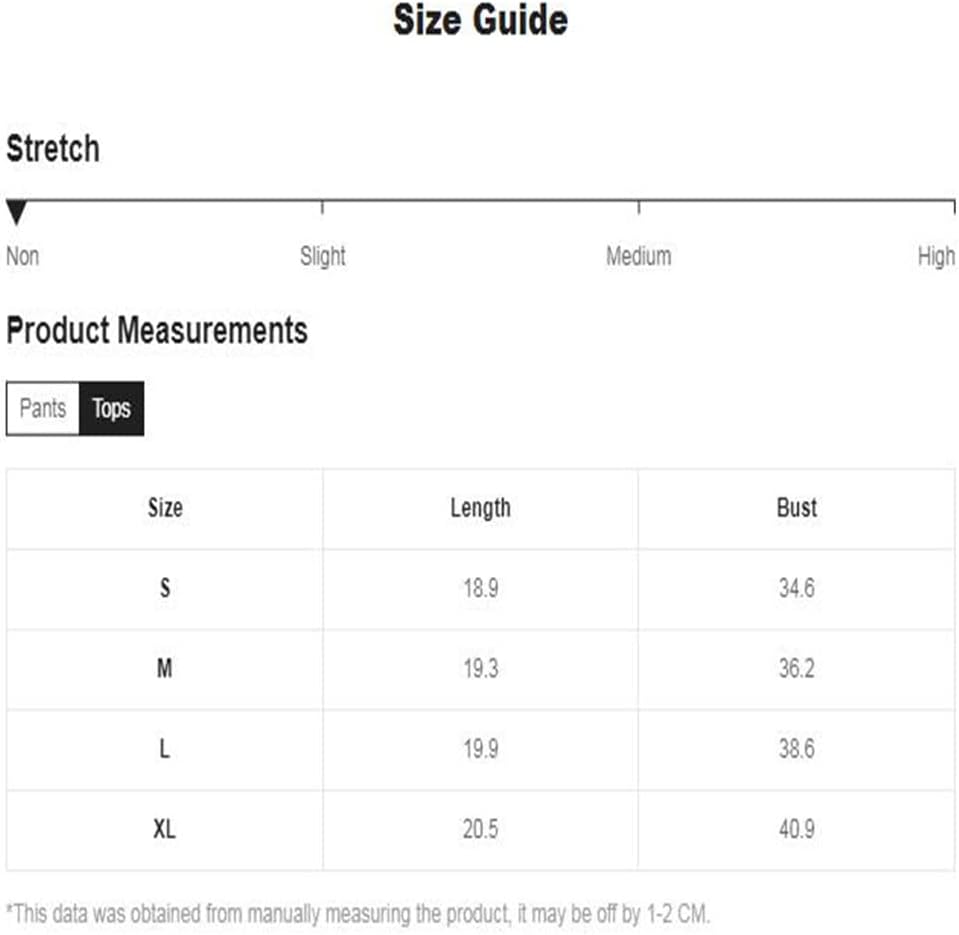Image resolution: width=959 pixels, height=935 pixels.
Task: Click the 18.9 length value
Action: (x=481, y=588)
